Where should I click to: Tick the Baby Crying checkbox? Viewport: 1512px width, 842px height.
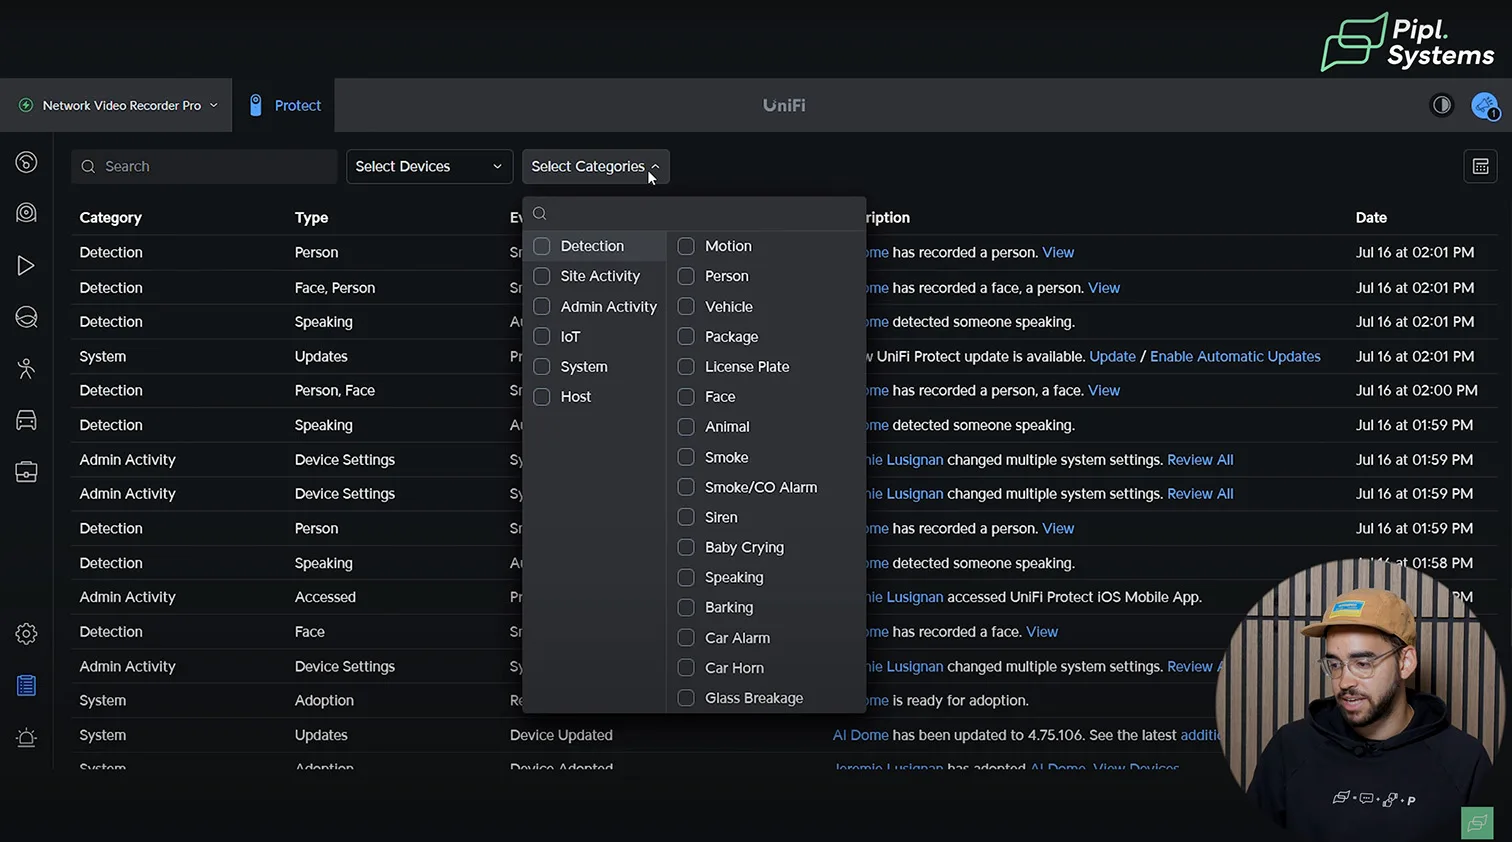coord(686,547)
